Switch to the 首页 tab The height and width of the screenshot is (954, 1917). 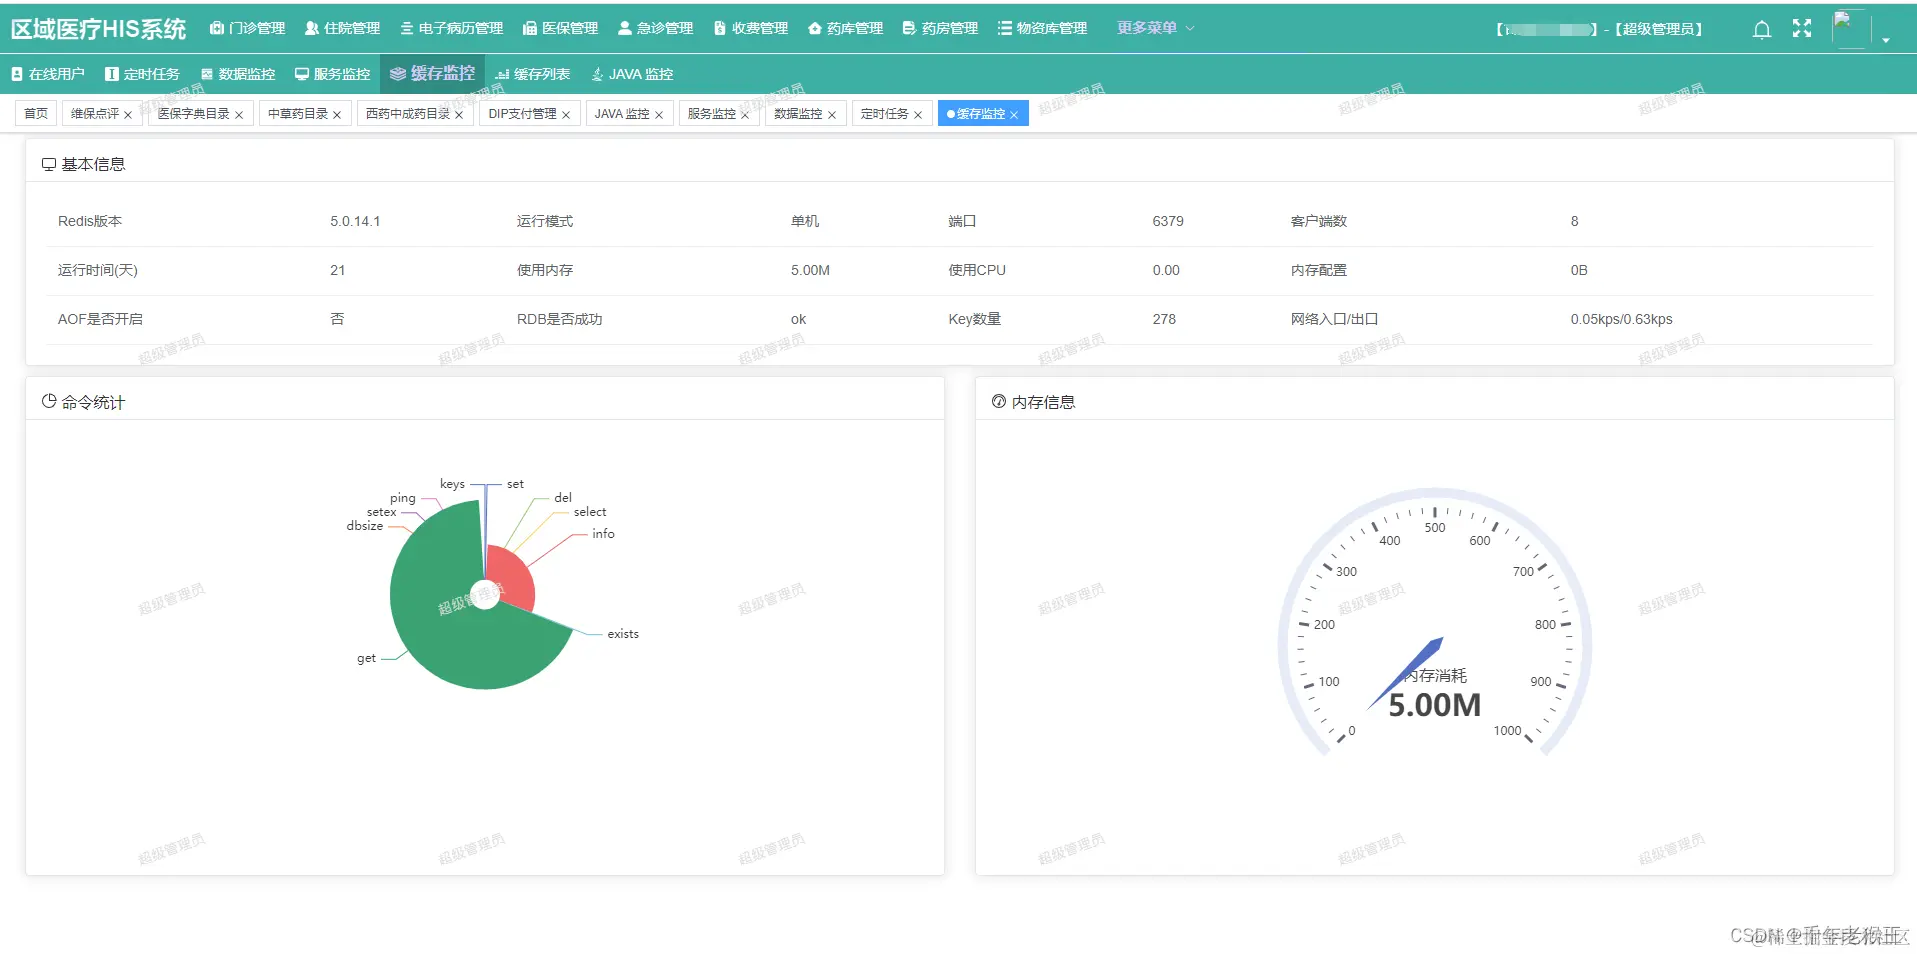(35, 113)
